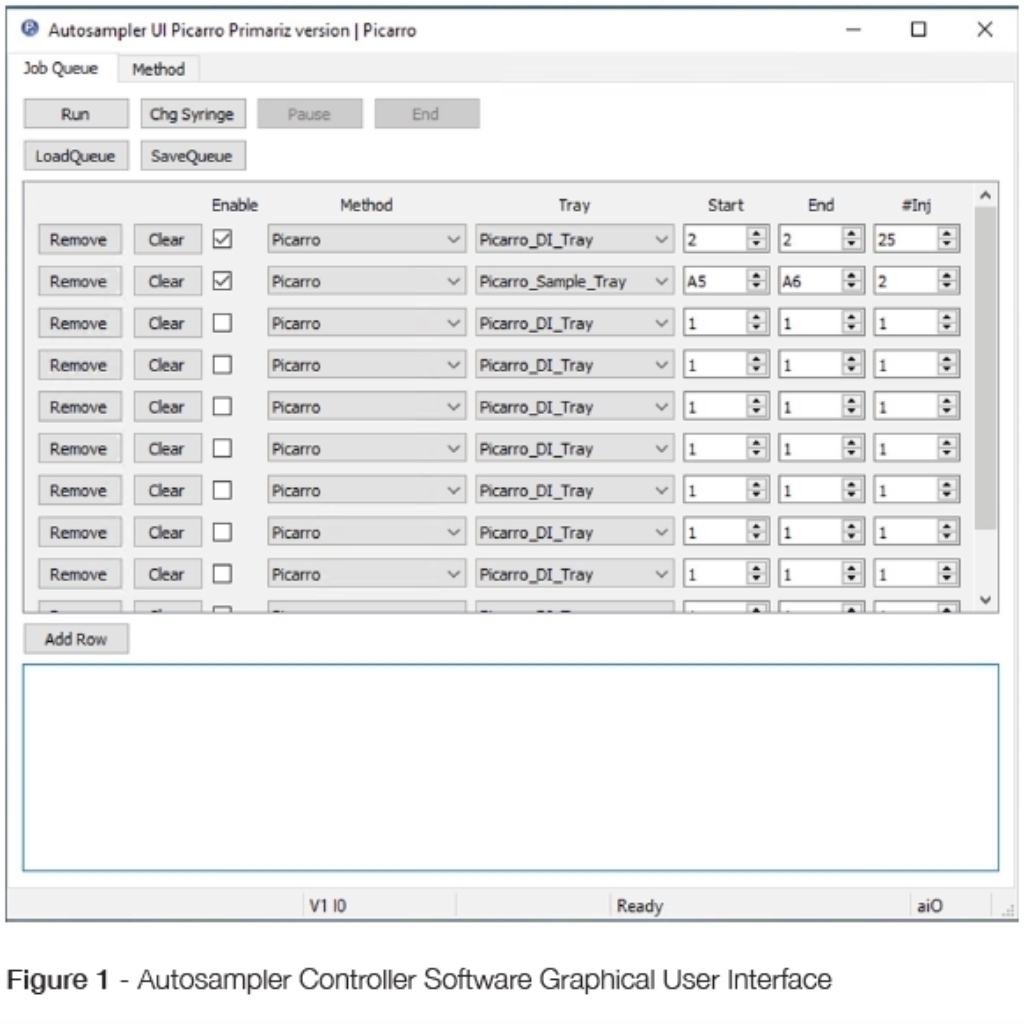Tick the Enable checkbox in the fourth row
1024x1024 pixels.
pyautogui.click(x=222, y=364)
